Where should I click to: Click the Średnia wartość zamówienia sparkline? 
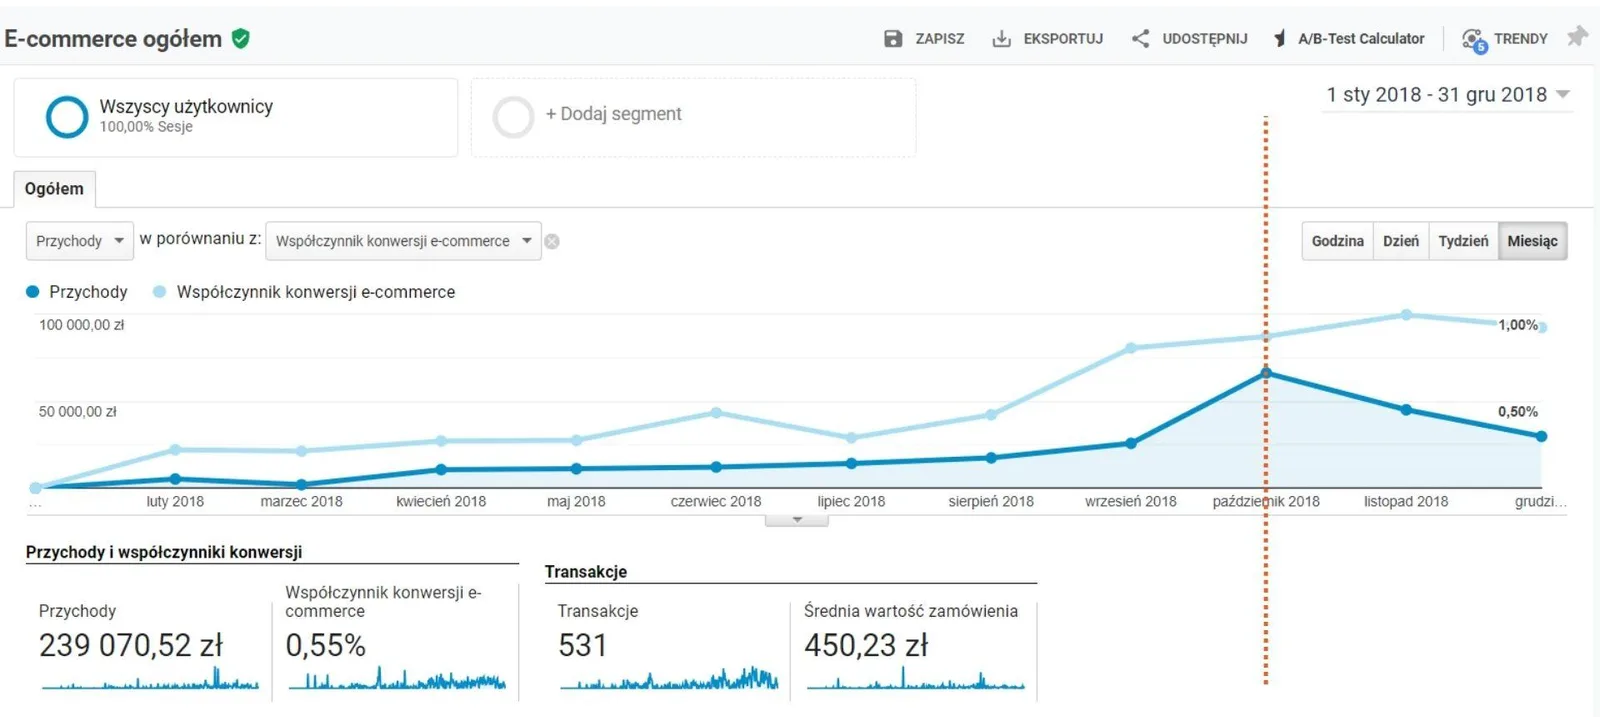[x=915, y=680]
